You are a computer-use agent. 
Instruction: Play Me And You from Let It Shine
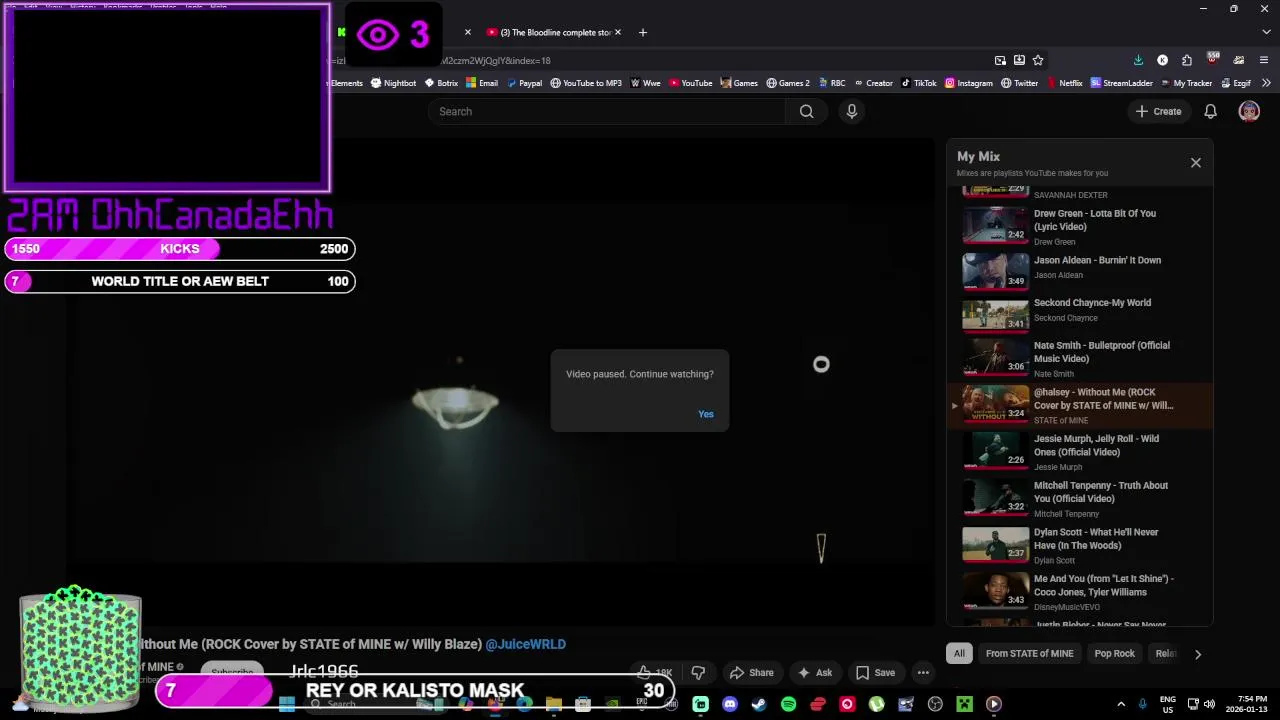(1080, 591)
